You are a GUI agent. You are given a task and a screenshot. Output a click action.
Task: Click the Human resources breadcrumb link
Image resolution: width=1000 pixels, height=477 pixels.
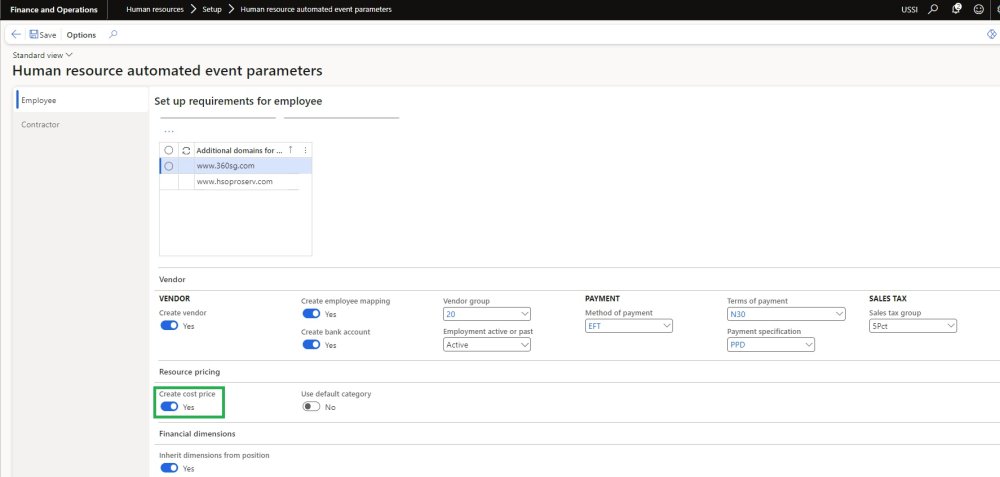click(x=153, y=9)
